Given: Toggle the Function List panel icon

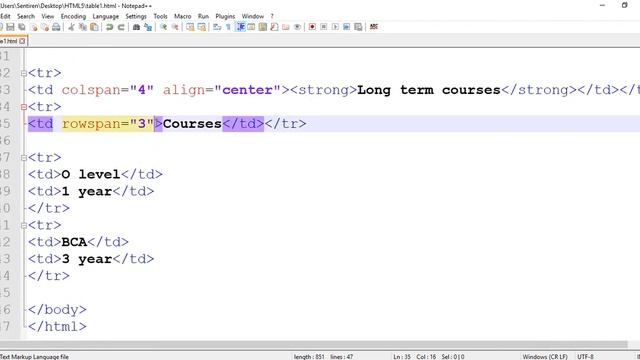Looking at the screenshot, I should (x=274, y=27).
